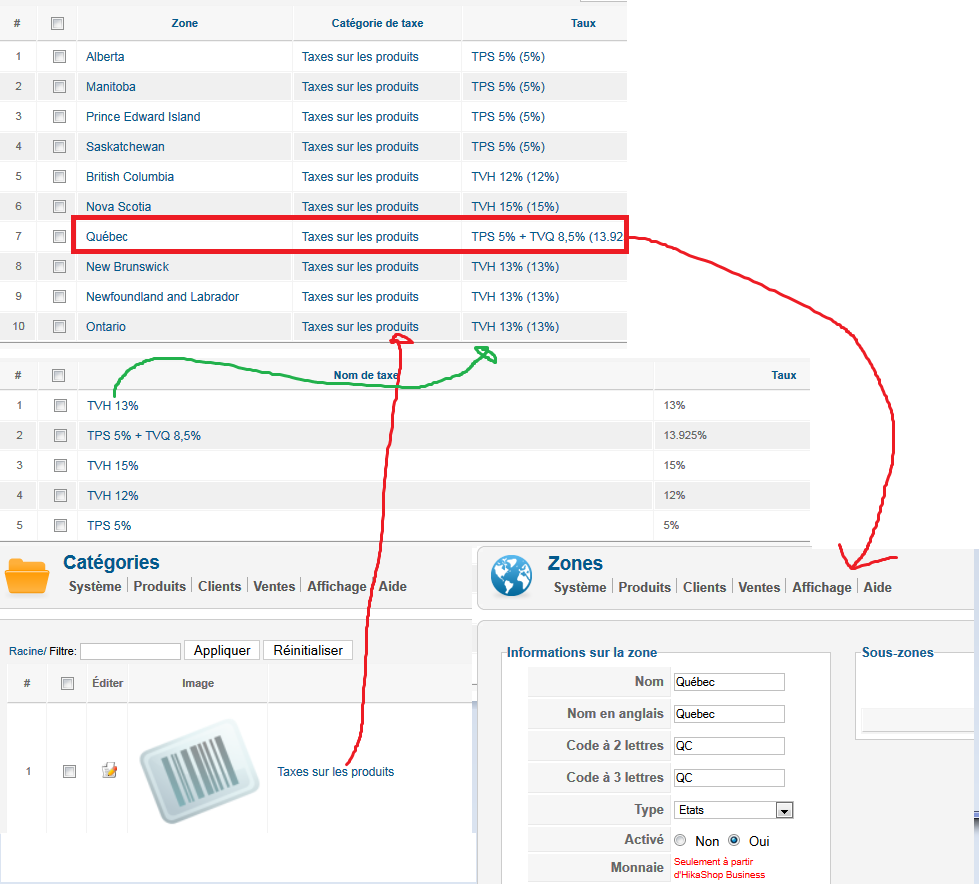Screen dimensions: 979x884
Task: Open Affichage menu in Catégories panel
Action: (x=337, y=586)
